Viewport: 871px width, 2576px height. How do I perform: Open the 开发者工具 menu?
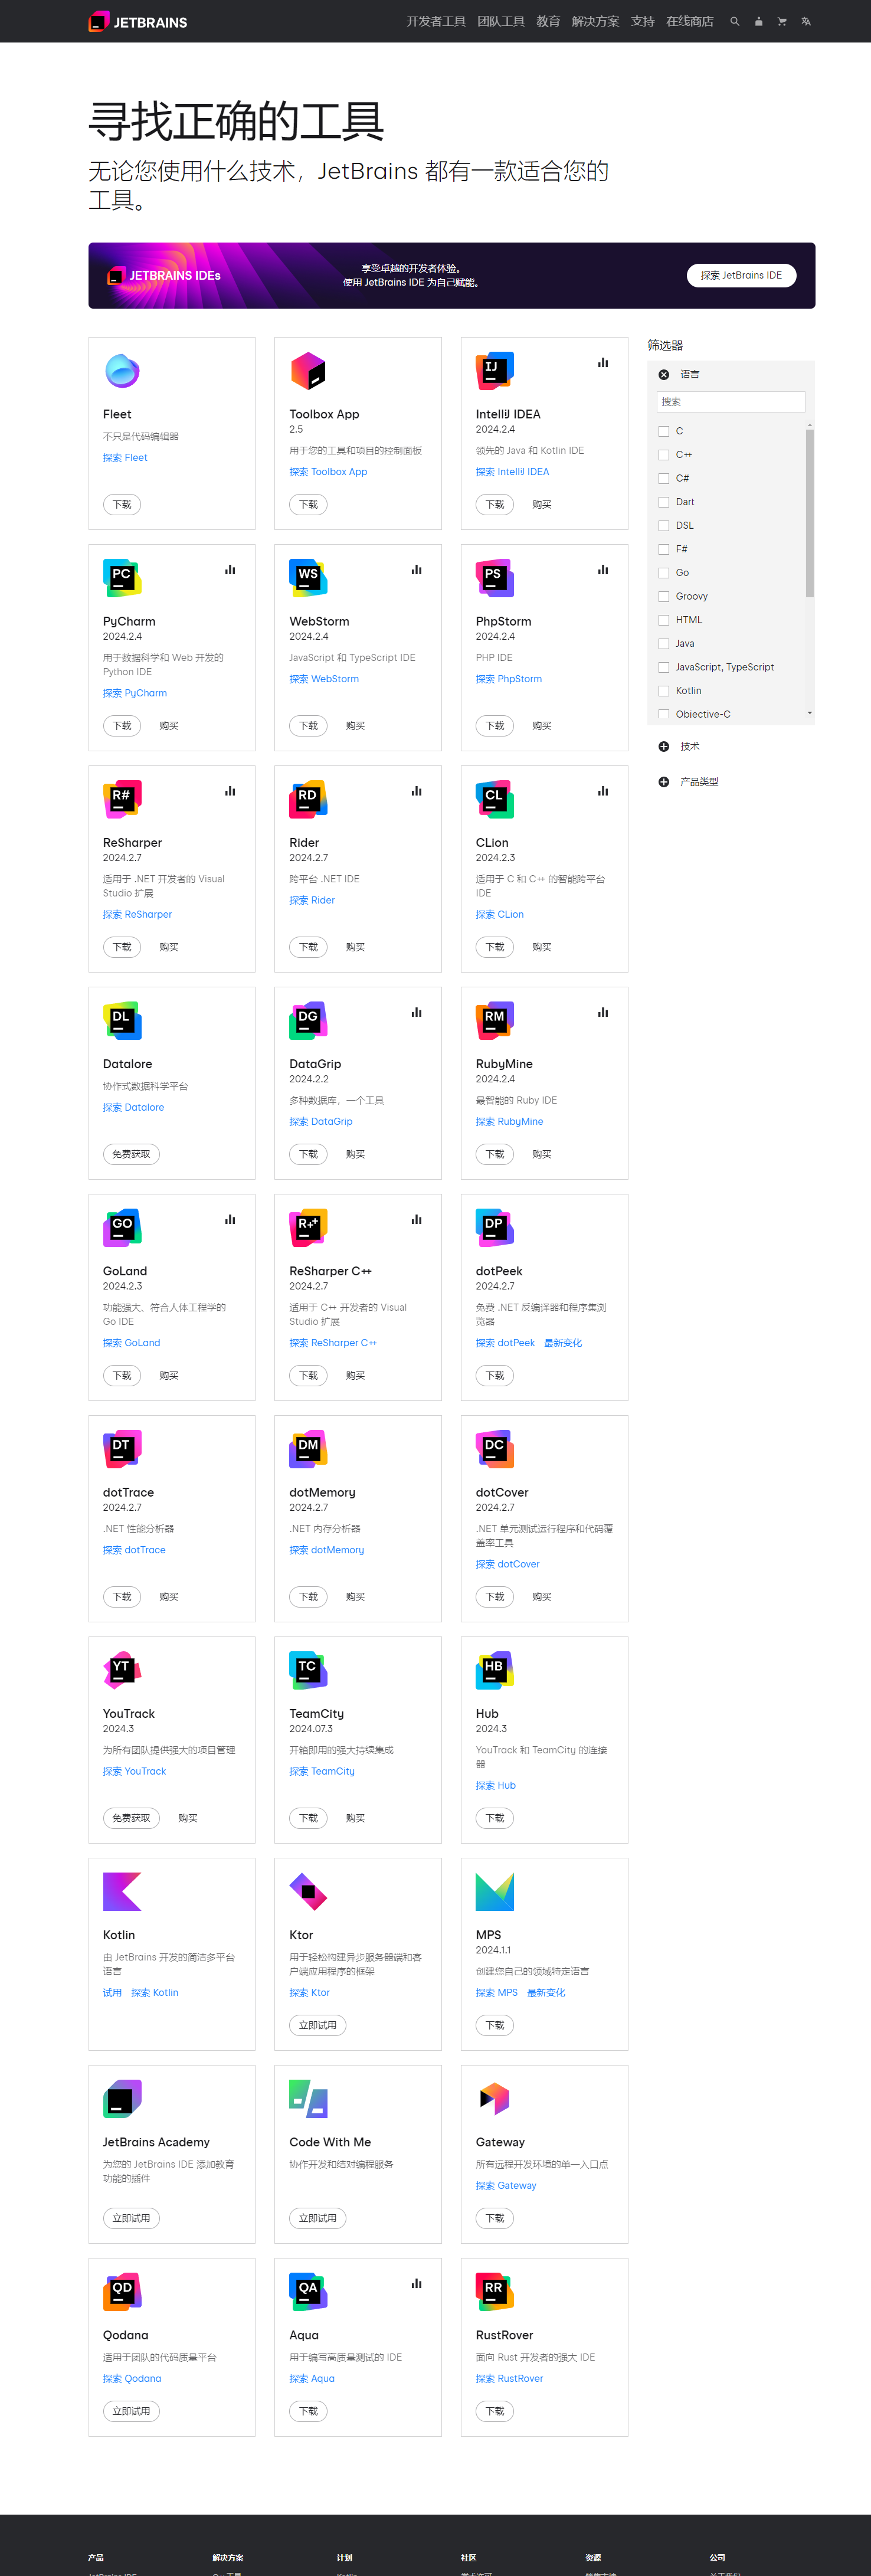click(436, 21)
